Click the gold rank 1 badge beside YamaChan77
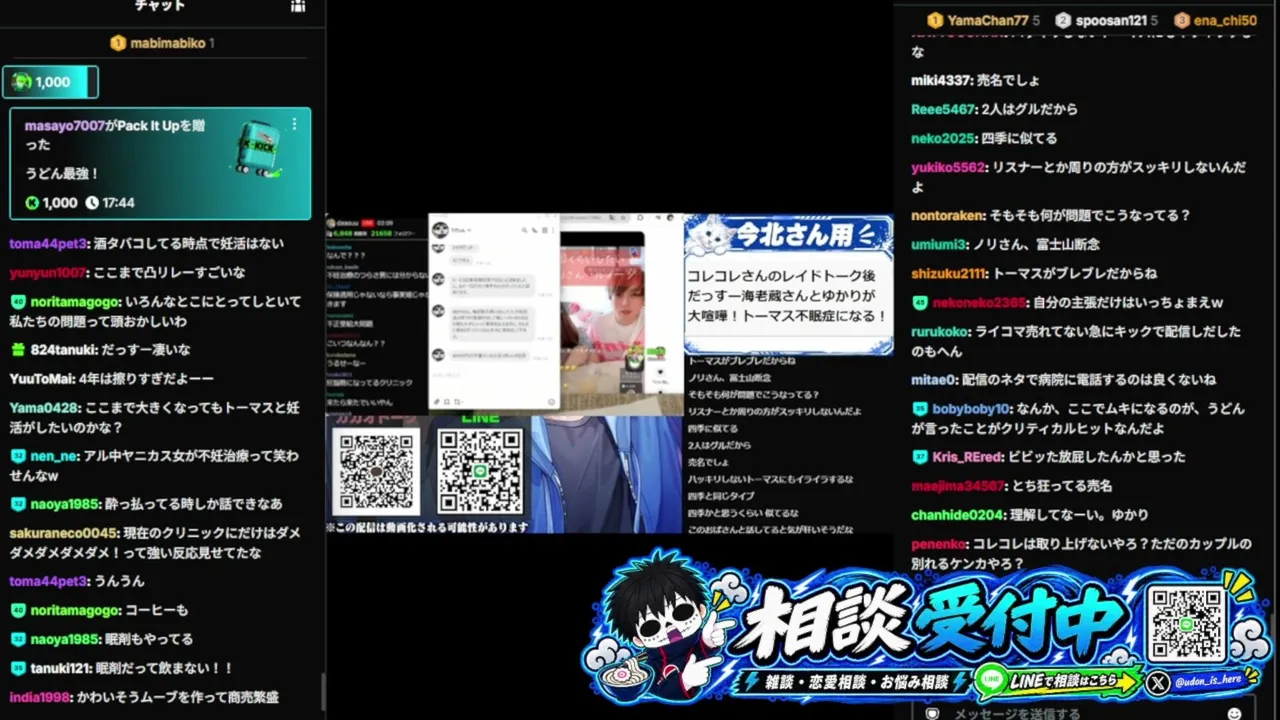Viewport: 1280px width, 720px height. tap(935, 20)
